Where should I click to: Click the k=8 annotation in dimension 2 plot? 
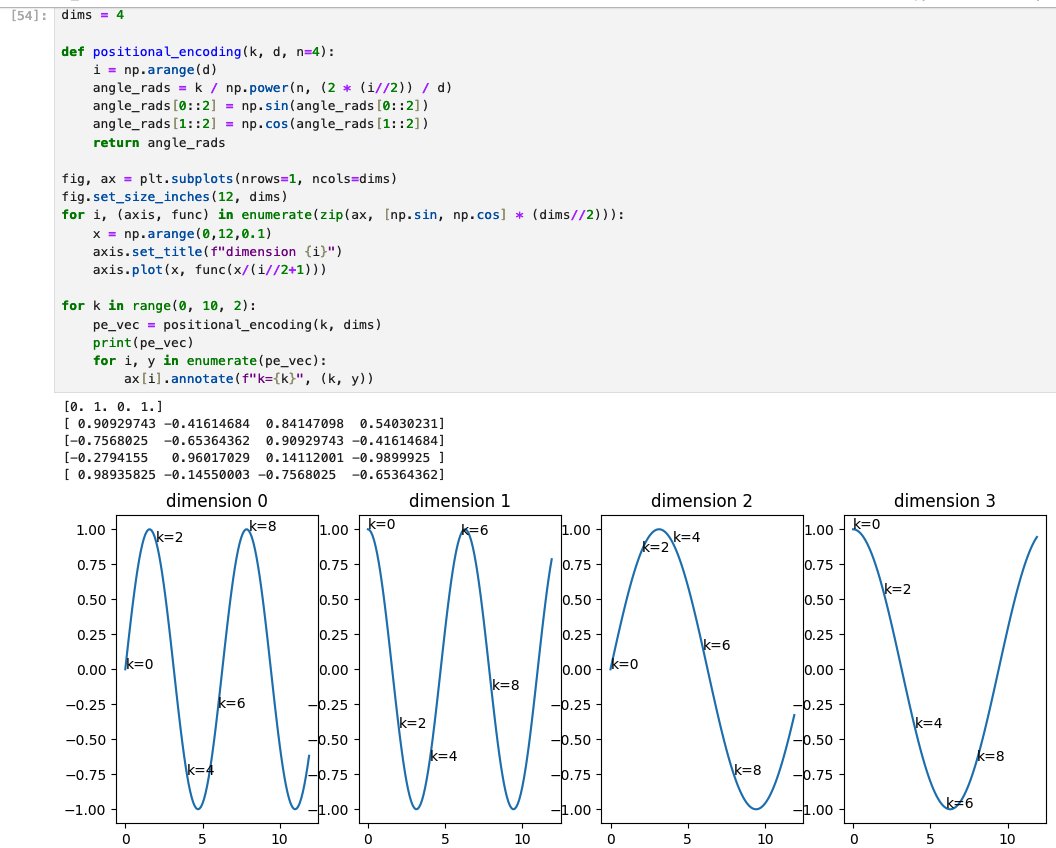click(748, 770)
